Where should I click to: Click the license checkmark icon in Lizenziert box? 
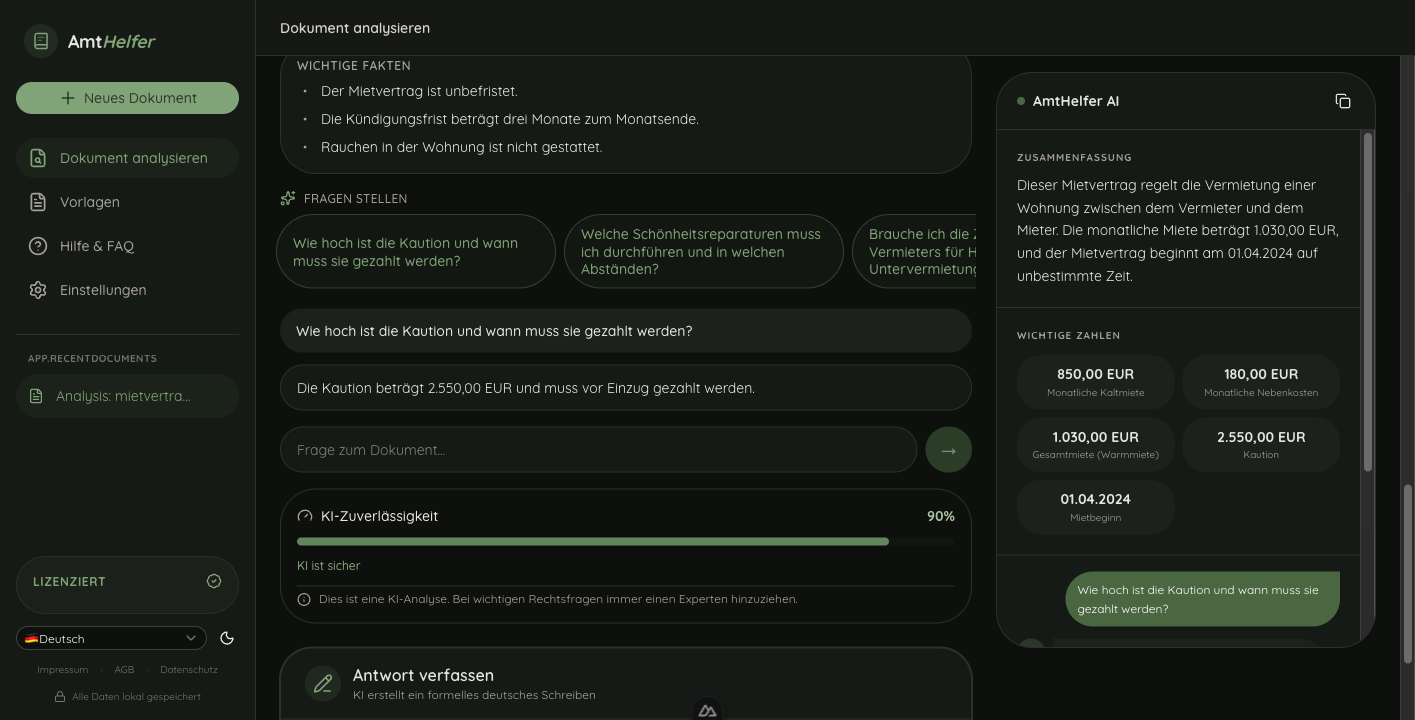(x=214, y=581)
